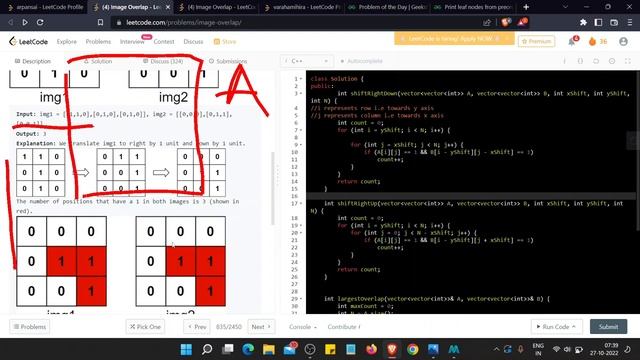Click the LeetCode logo
640x360 pixels.
(x=28, y=41)
